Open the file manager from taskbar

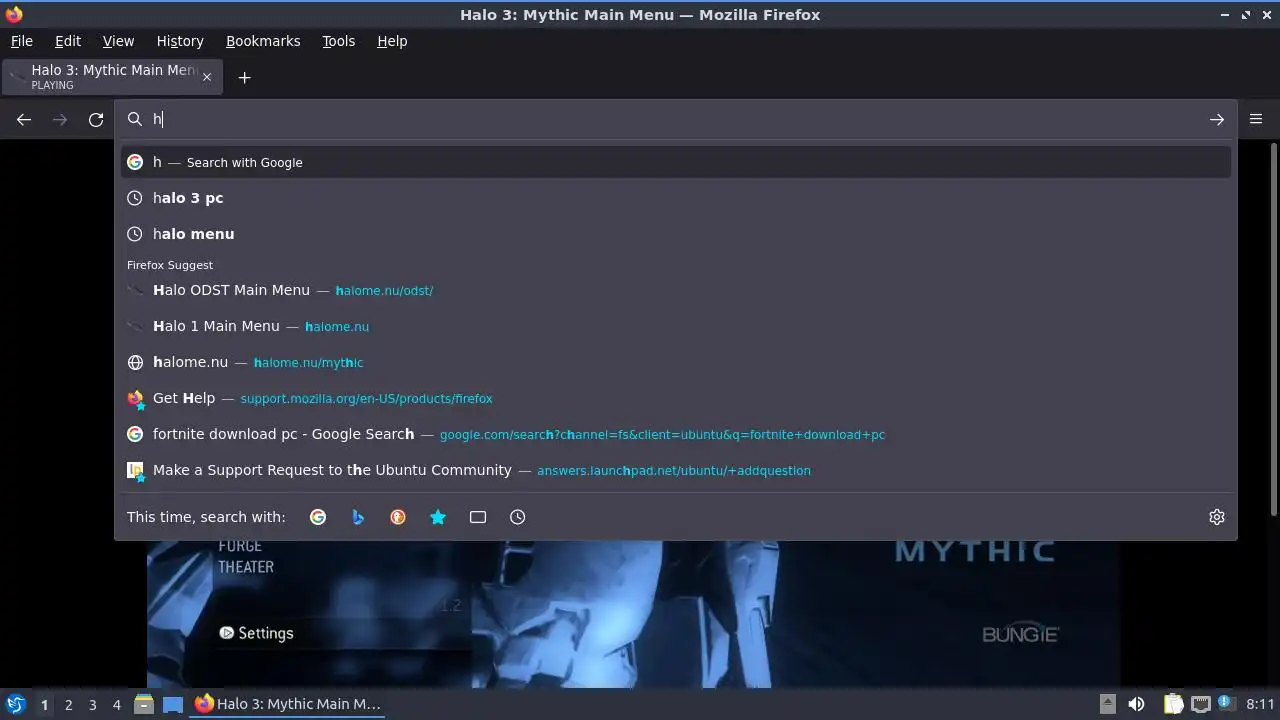tap(143, 704)
